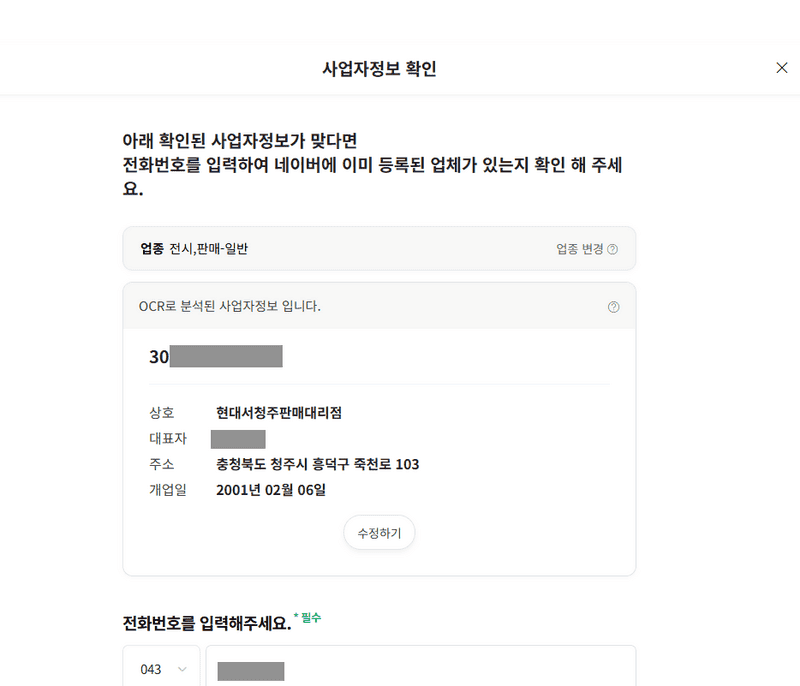Click the 개업일 date 2001년 02월 06일
Viewport: 800px width, 686px height.
click(271, 490)
